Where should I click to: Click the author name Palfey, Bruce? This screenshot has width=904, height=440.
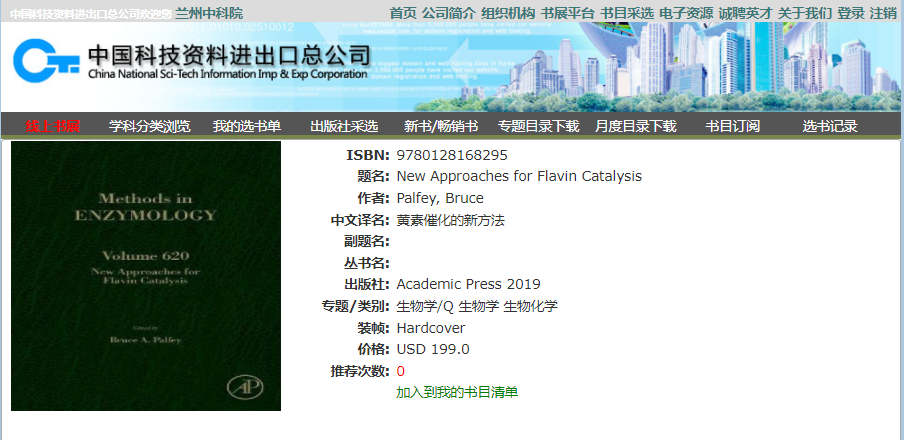pos(440,198)
